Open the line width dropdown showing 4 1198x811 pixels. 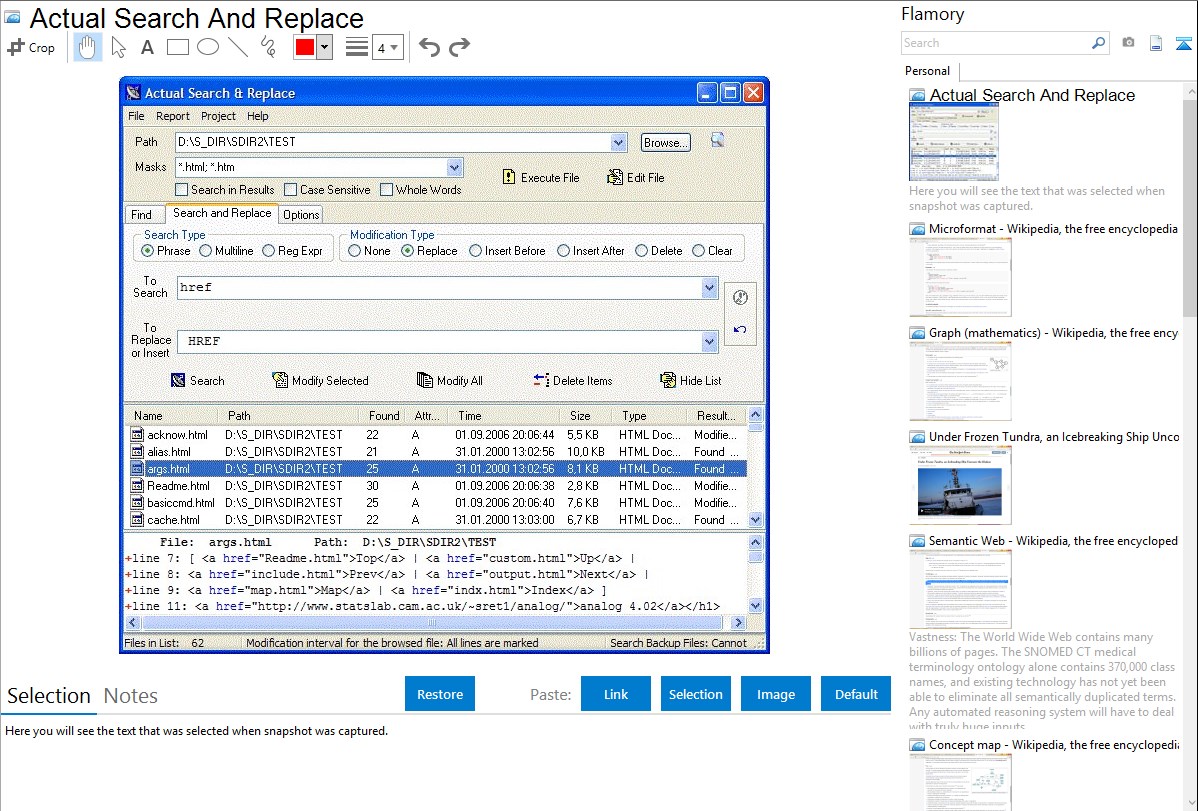[387, 48]
